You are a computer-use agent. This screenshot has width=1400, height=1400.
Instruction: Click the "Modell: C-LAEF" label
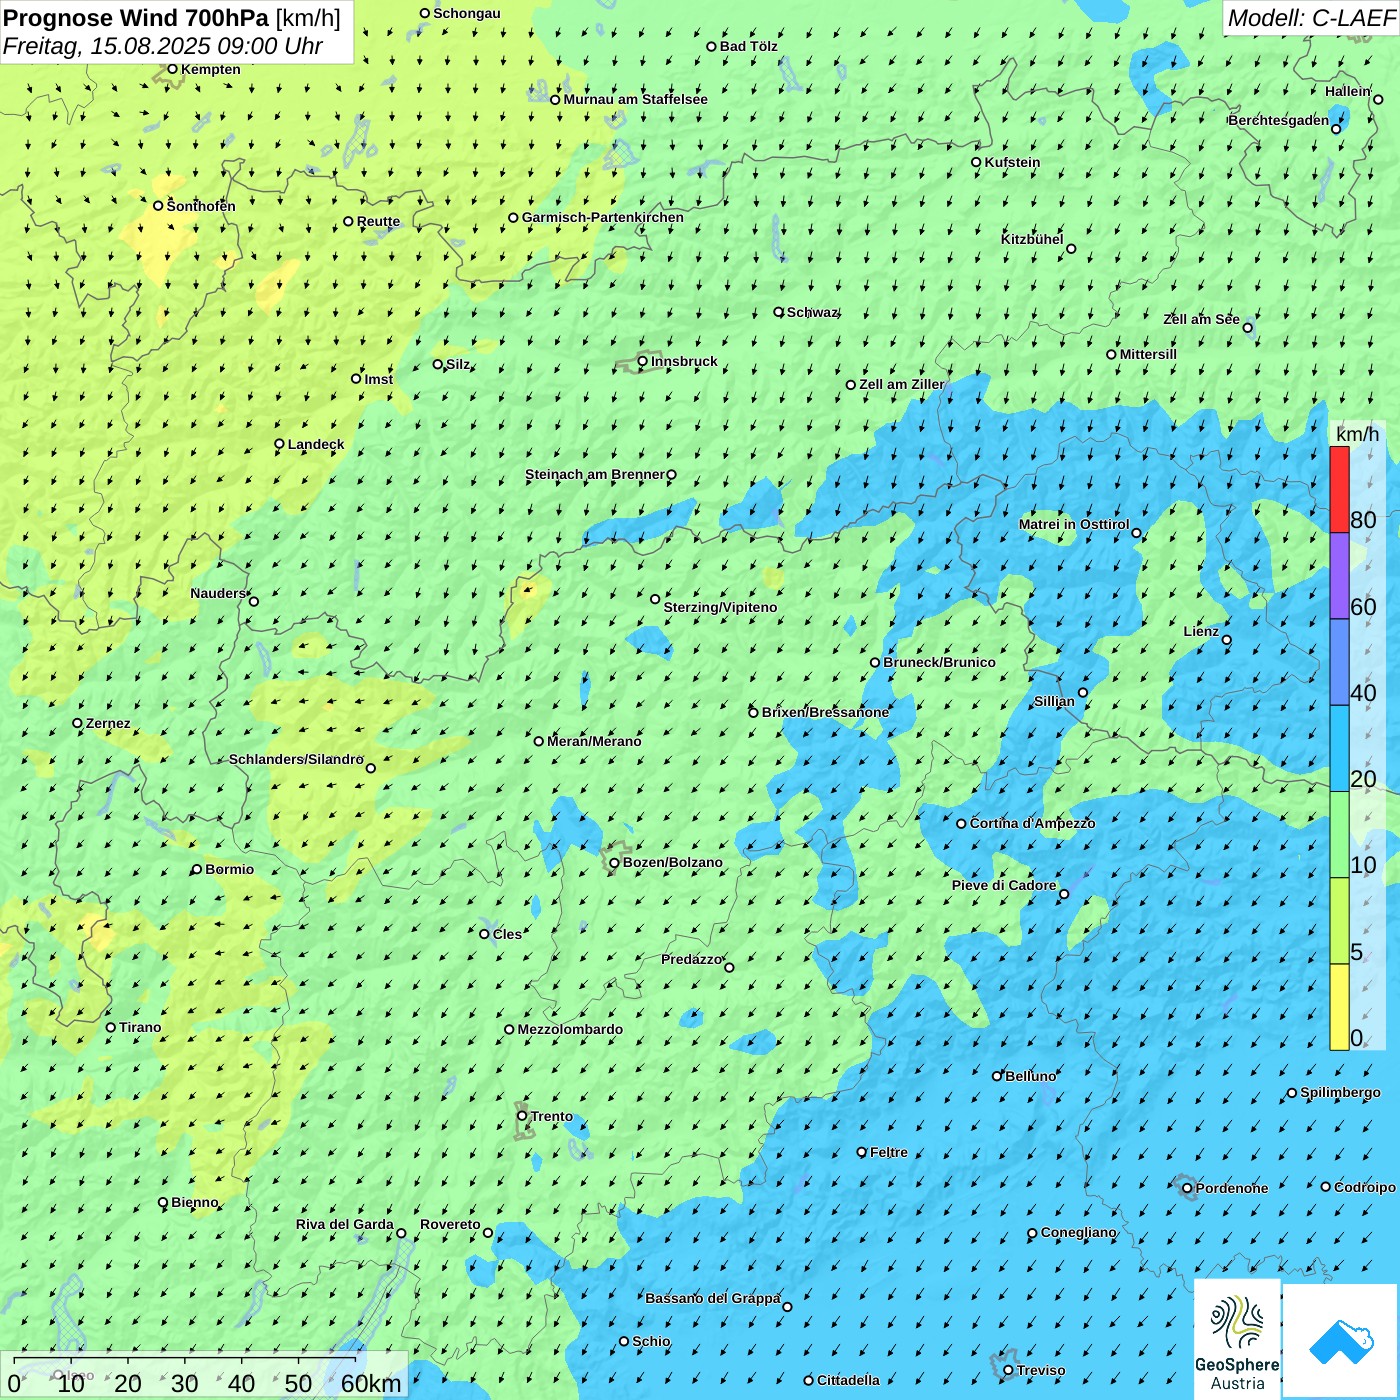pos(1311,18)
